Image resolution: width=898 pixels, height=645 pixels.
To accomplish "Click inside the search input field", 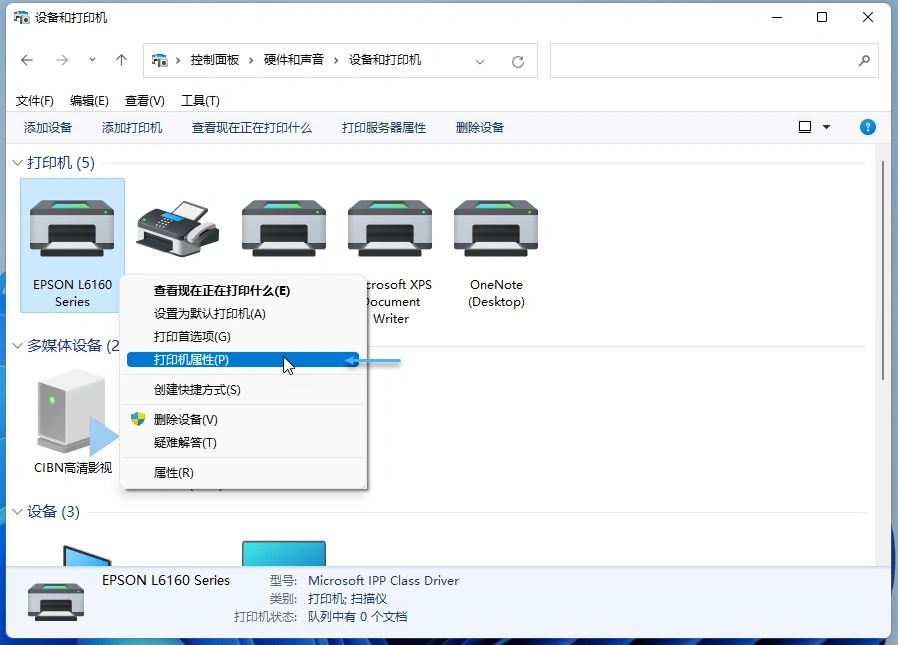I will 713,61.
